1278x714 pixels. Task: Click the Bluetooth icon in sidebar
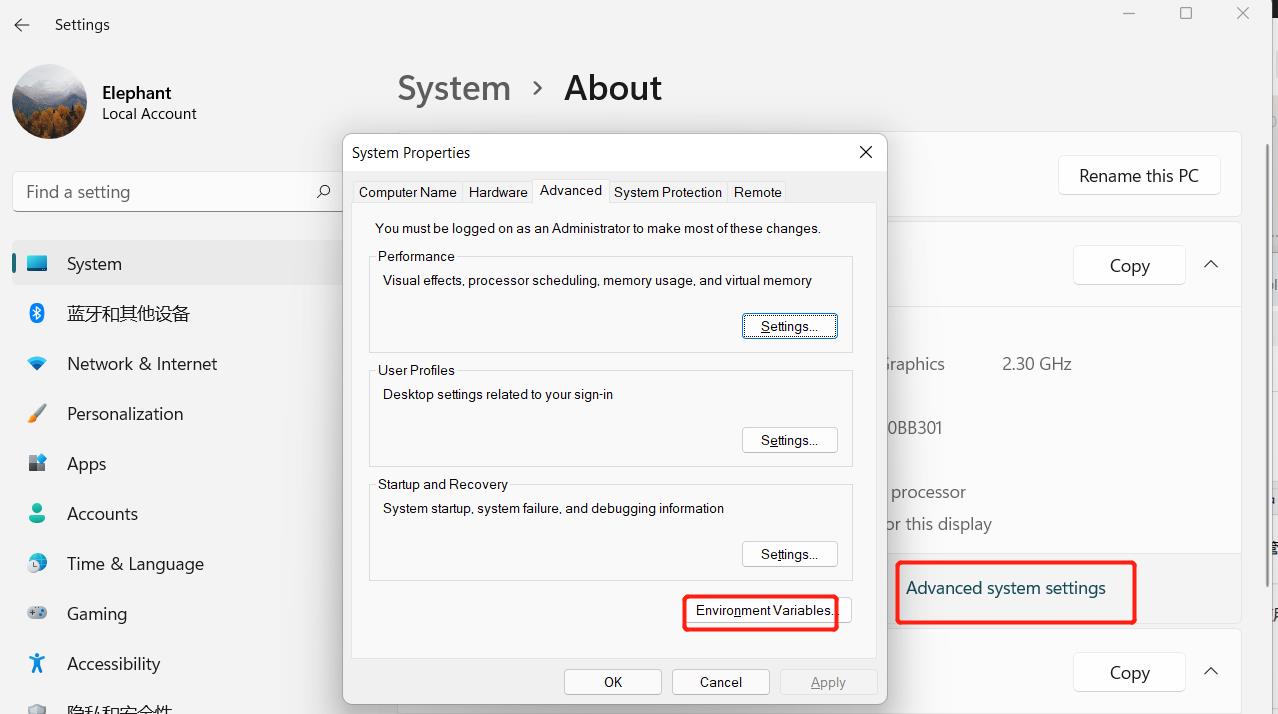(x=37, y=314)
